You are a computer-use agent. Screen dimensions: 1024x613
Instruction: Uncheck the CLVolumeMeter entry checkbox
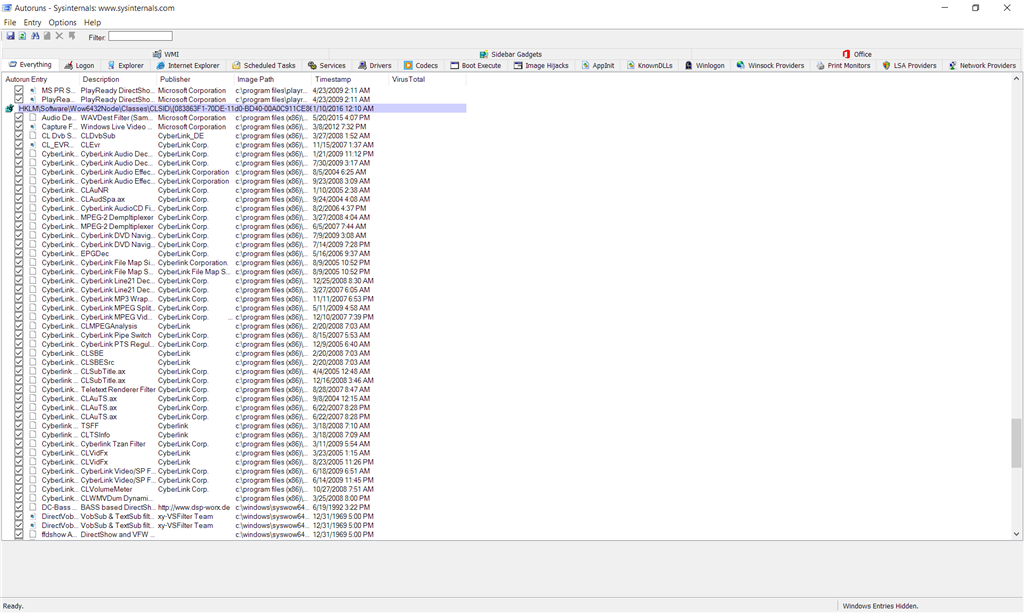[19, 489]
